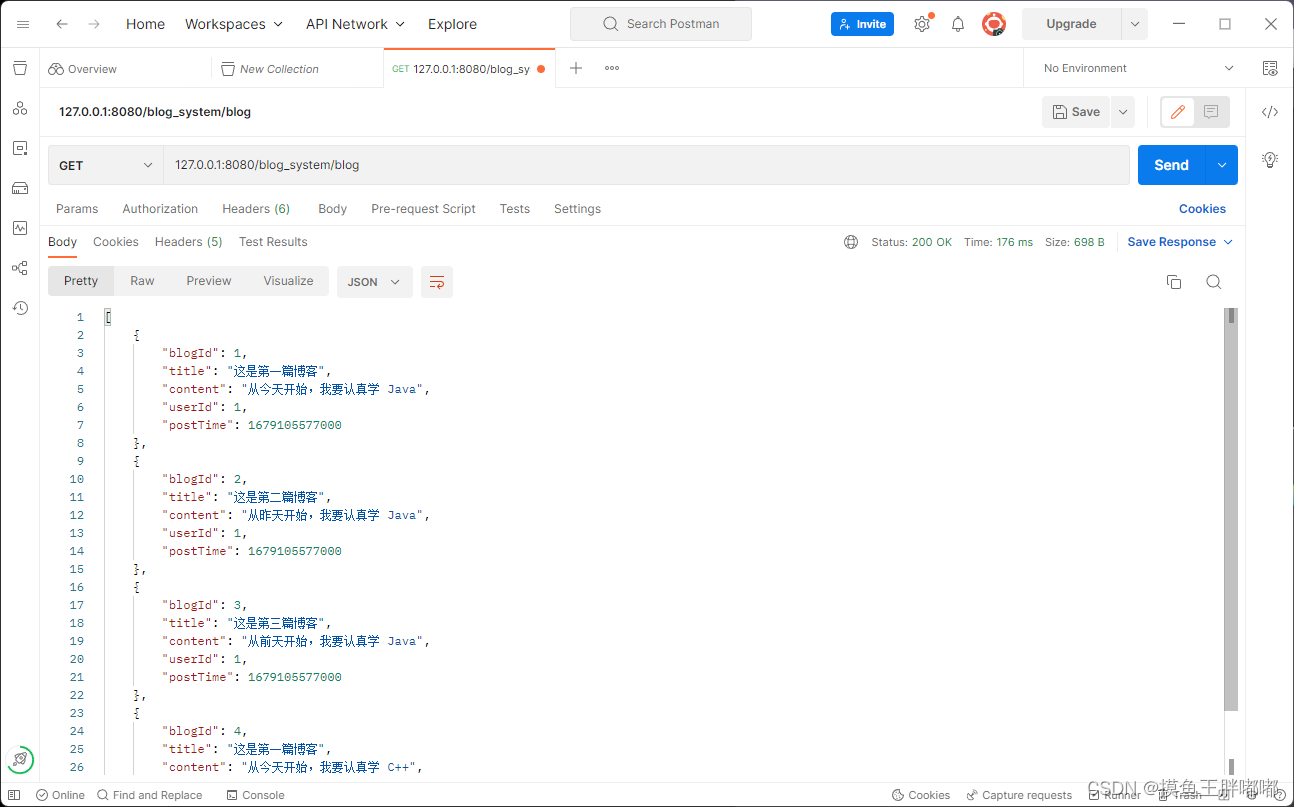Open the request Headers (6) tab
1294x807 pixels.
pos(256,209)
